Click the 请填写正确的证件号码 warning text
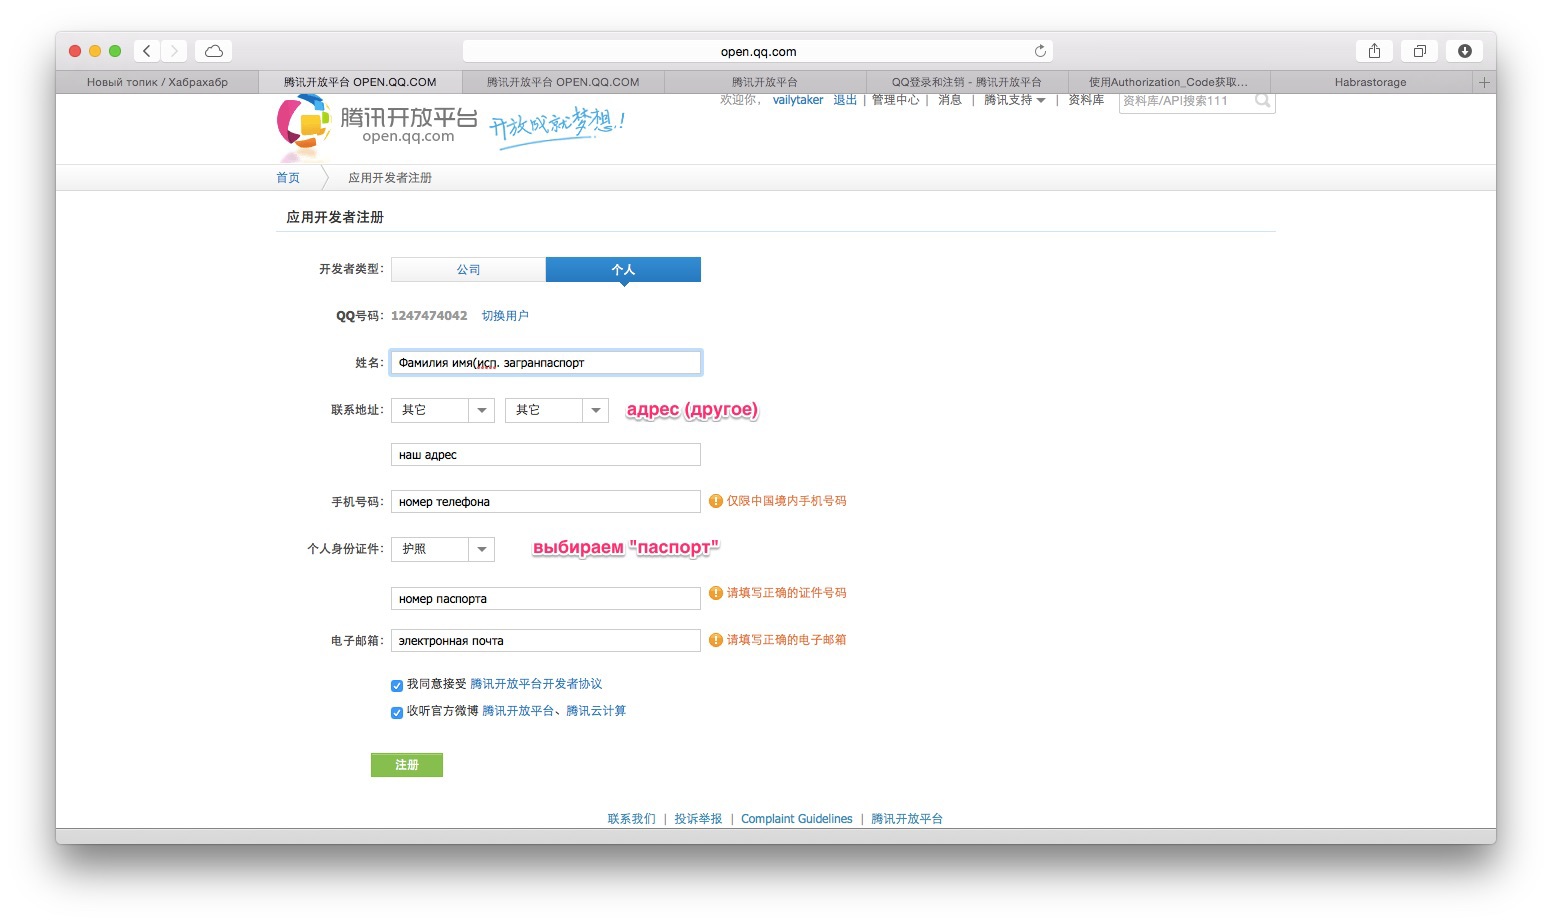The image size is (1552, 924). pos(786,593)
